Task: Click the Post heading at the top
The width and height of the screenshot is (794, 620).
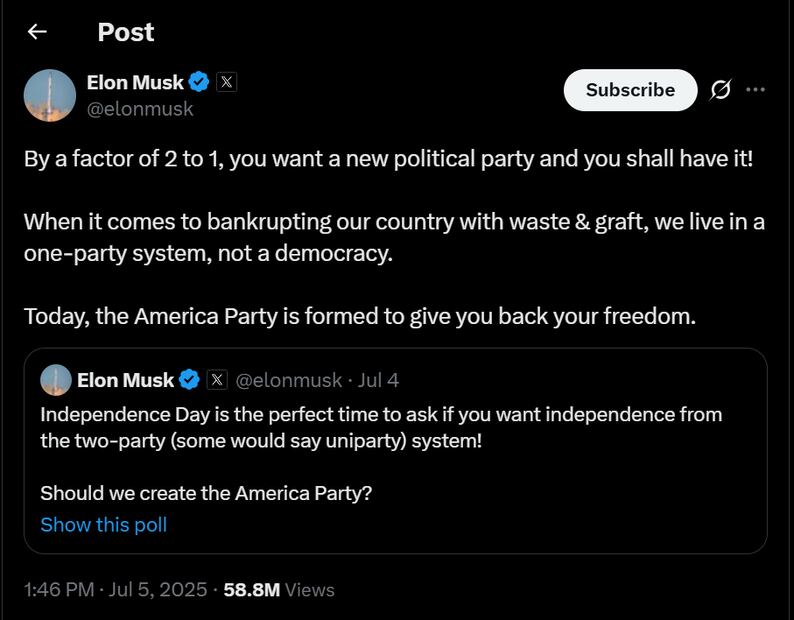Action: 126,32
